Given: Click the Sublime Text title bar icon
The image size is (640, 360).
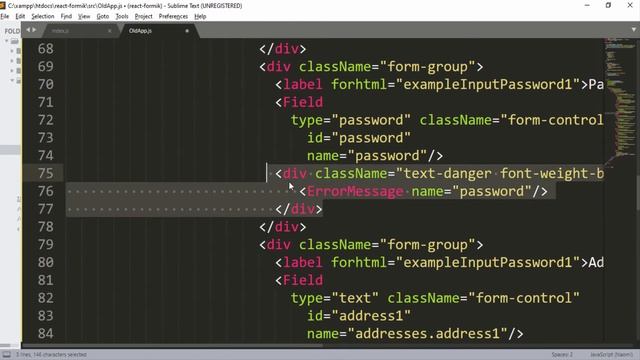Looking at the screenshot, I should pos(3,5).
